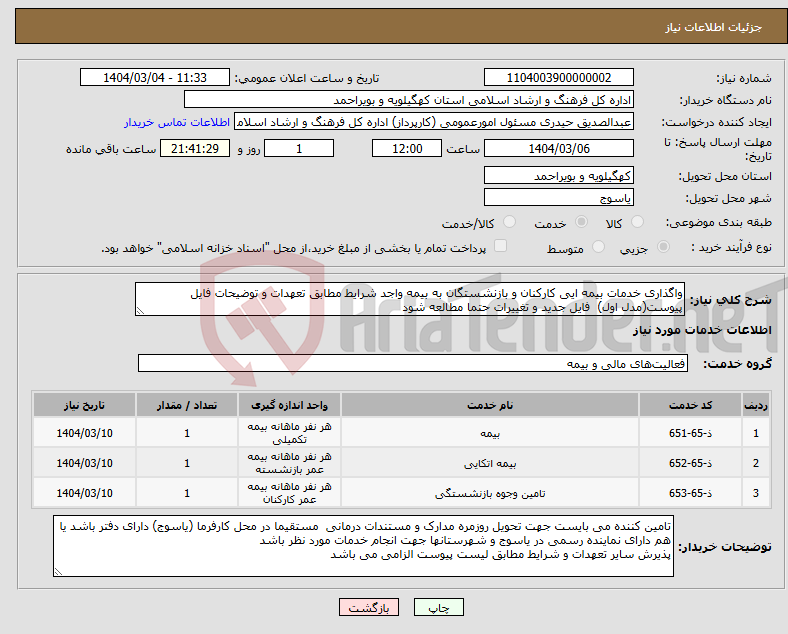The image size is (788, 634).
Task: Click the تاریخ نیاز column header
Action: pyautogui.click(x=84, y=405)
